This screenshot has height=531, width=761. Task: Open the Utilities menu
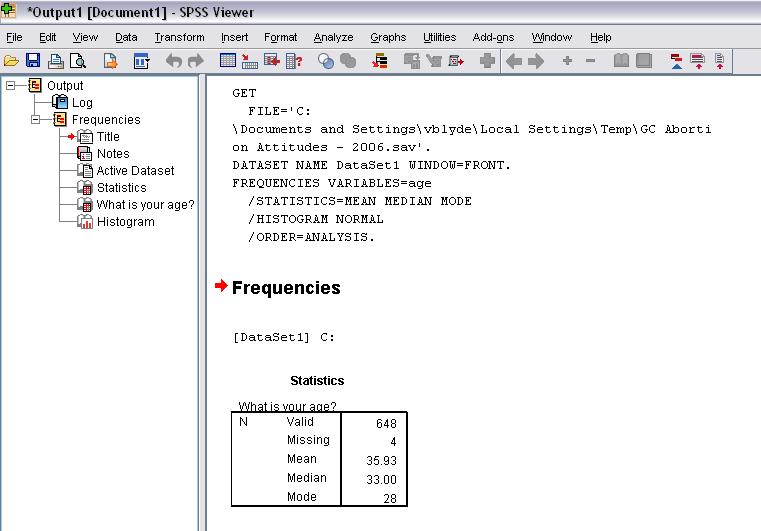click(439, 37)
